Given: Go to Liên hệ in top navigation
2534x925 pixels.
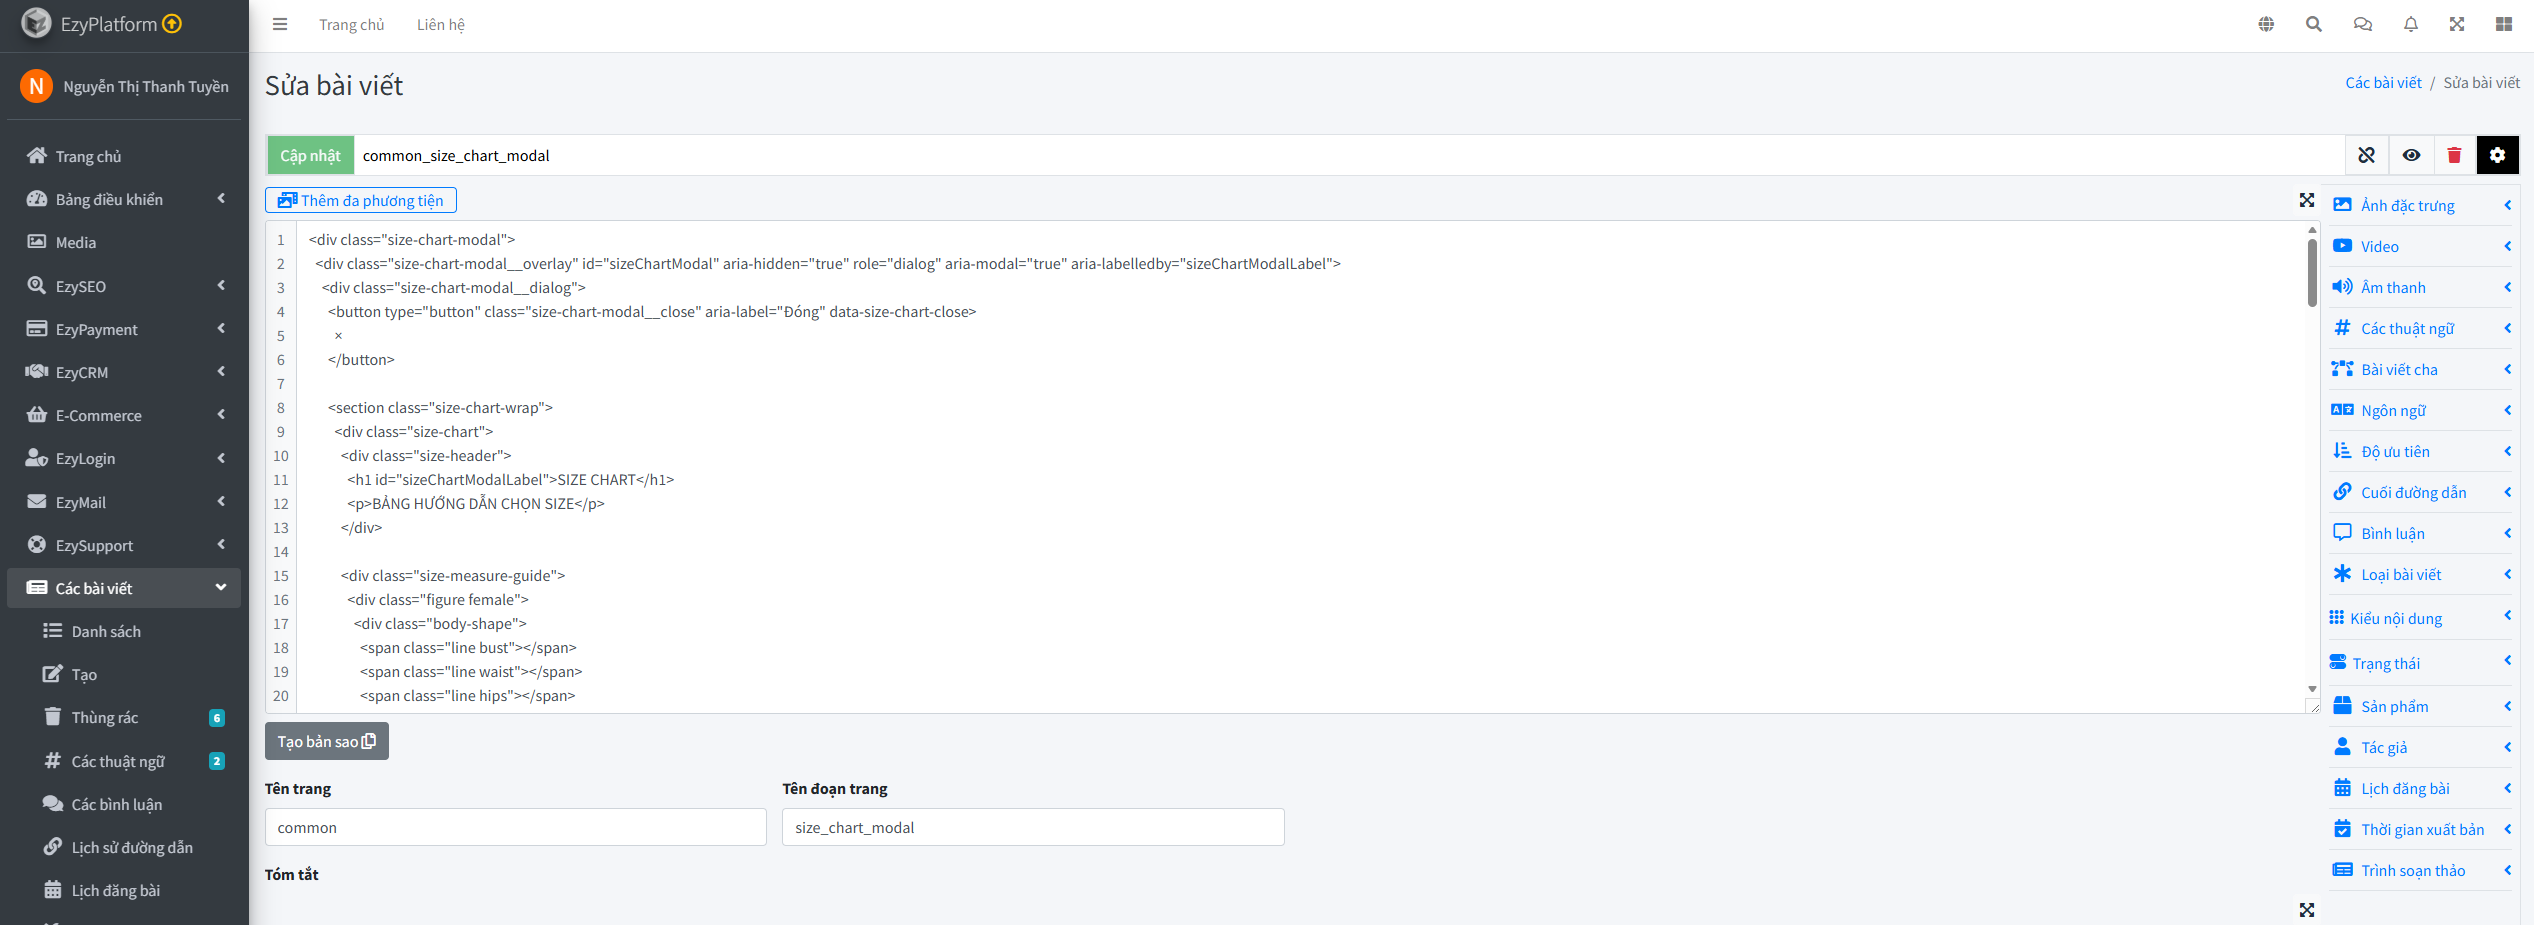Looking at the screenshot, I should (x=440, y=24).
